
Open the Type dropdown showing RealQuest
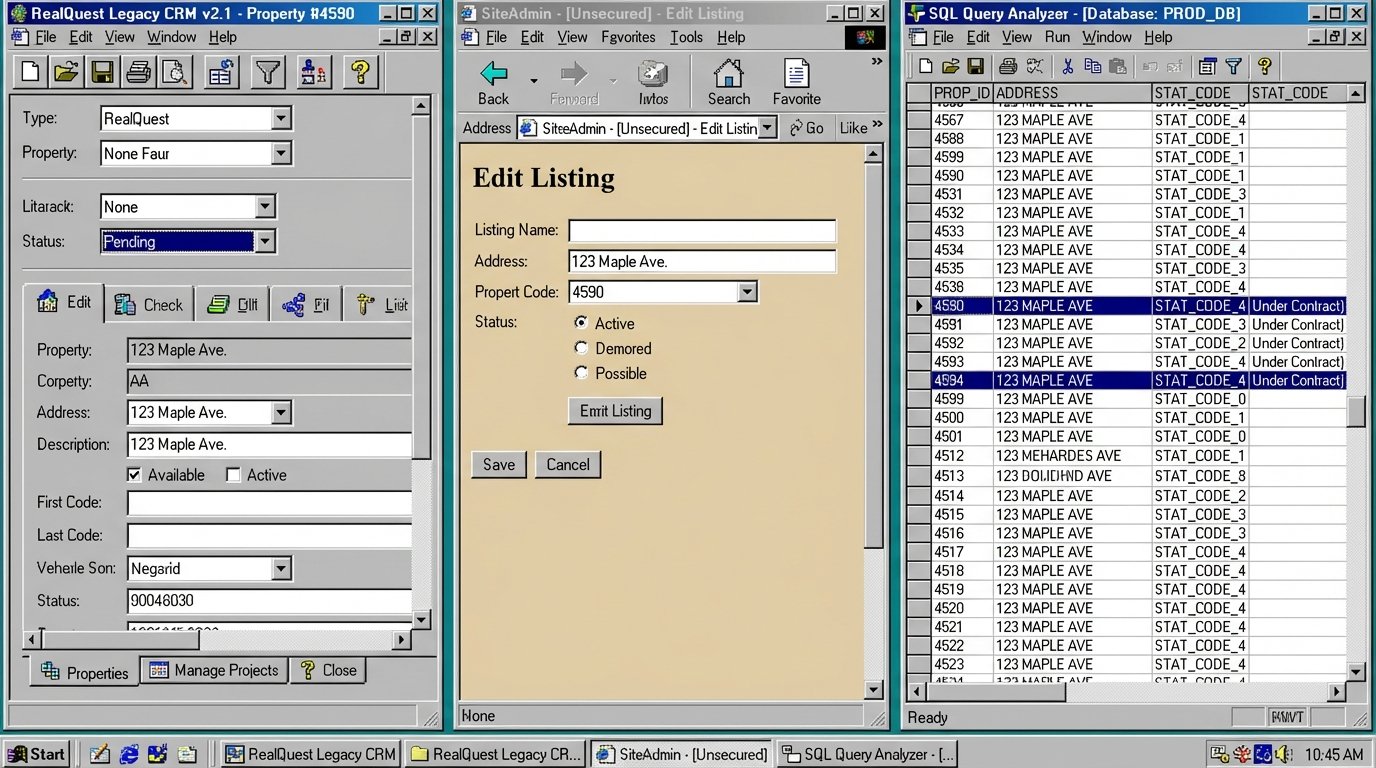[x=281, y=118]
